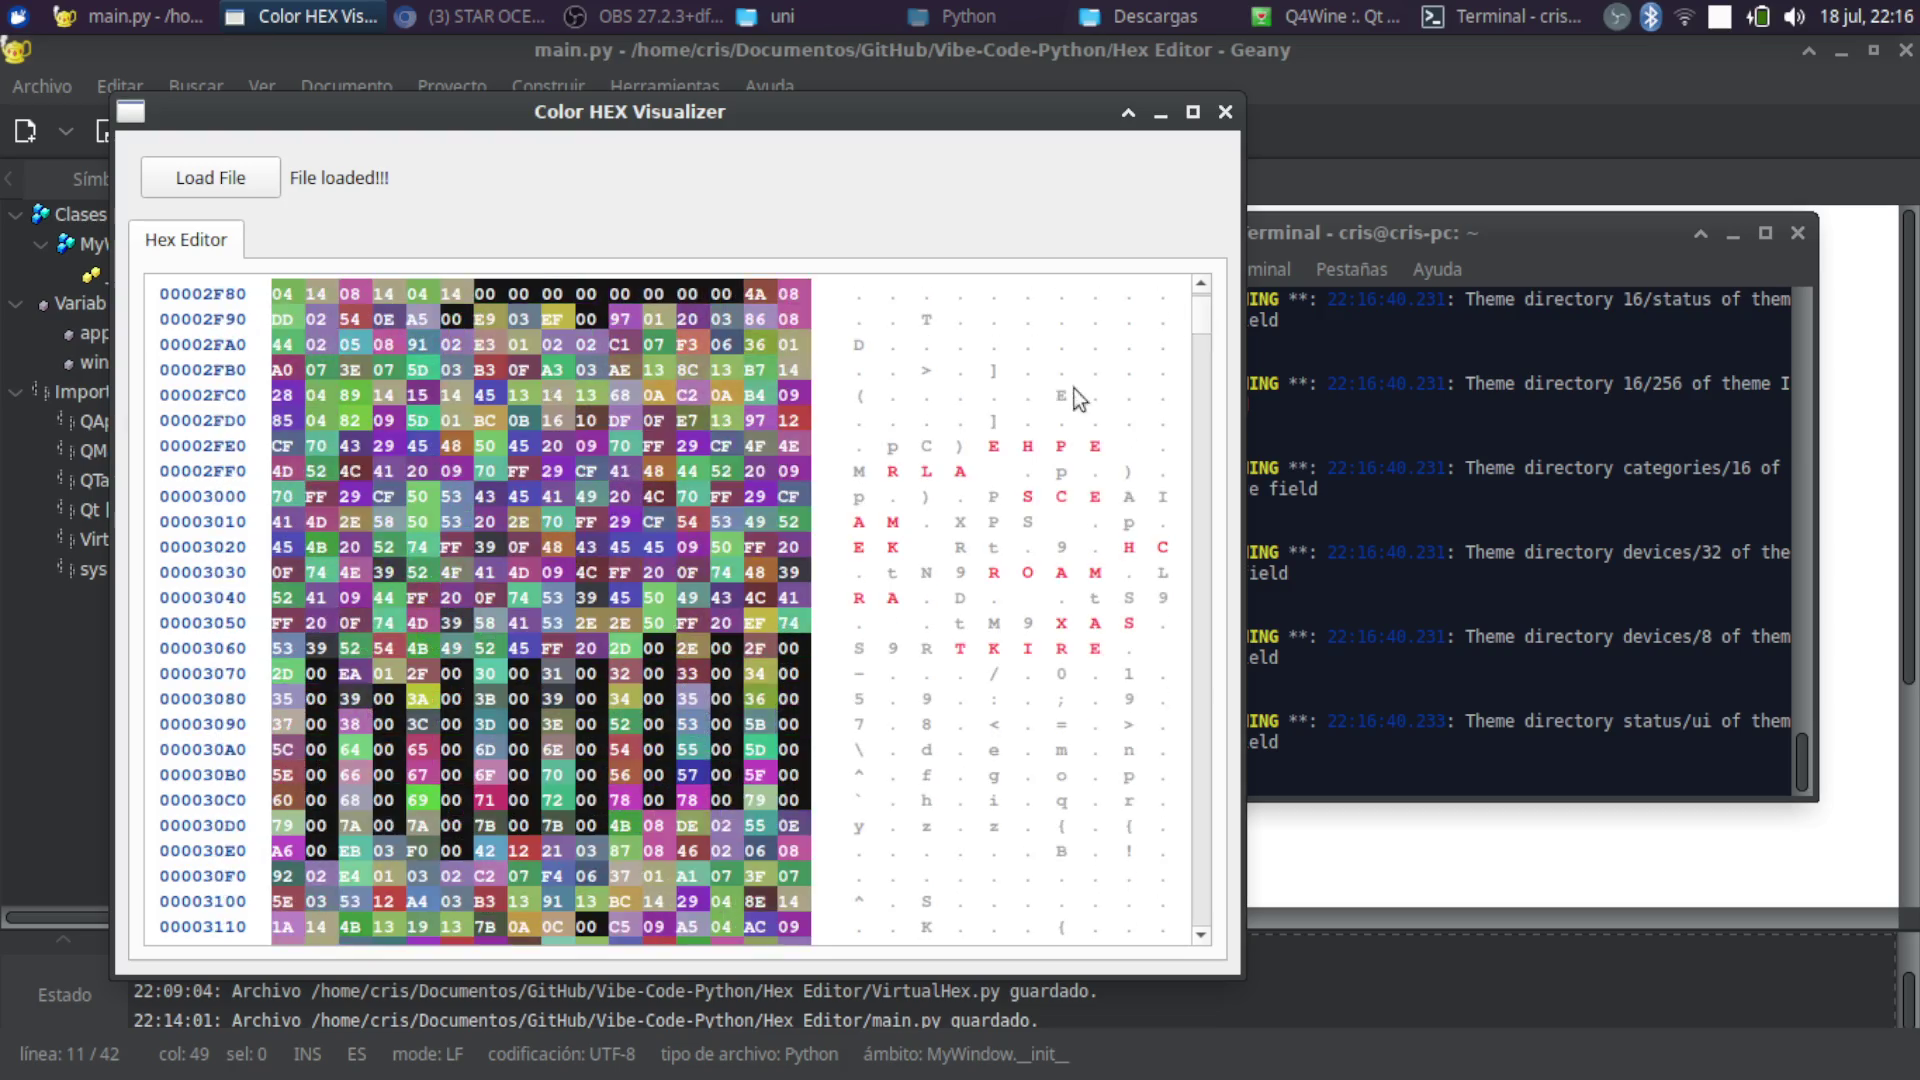Open the Ayuda menu in the terminal window
Viewport: 1920px width, 1080px height.
(1437, 269)
